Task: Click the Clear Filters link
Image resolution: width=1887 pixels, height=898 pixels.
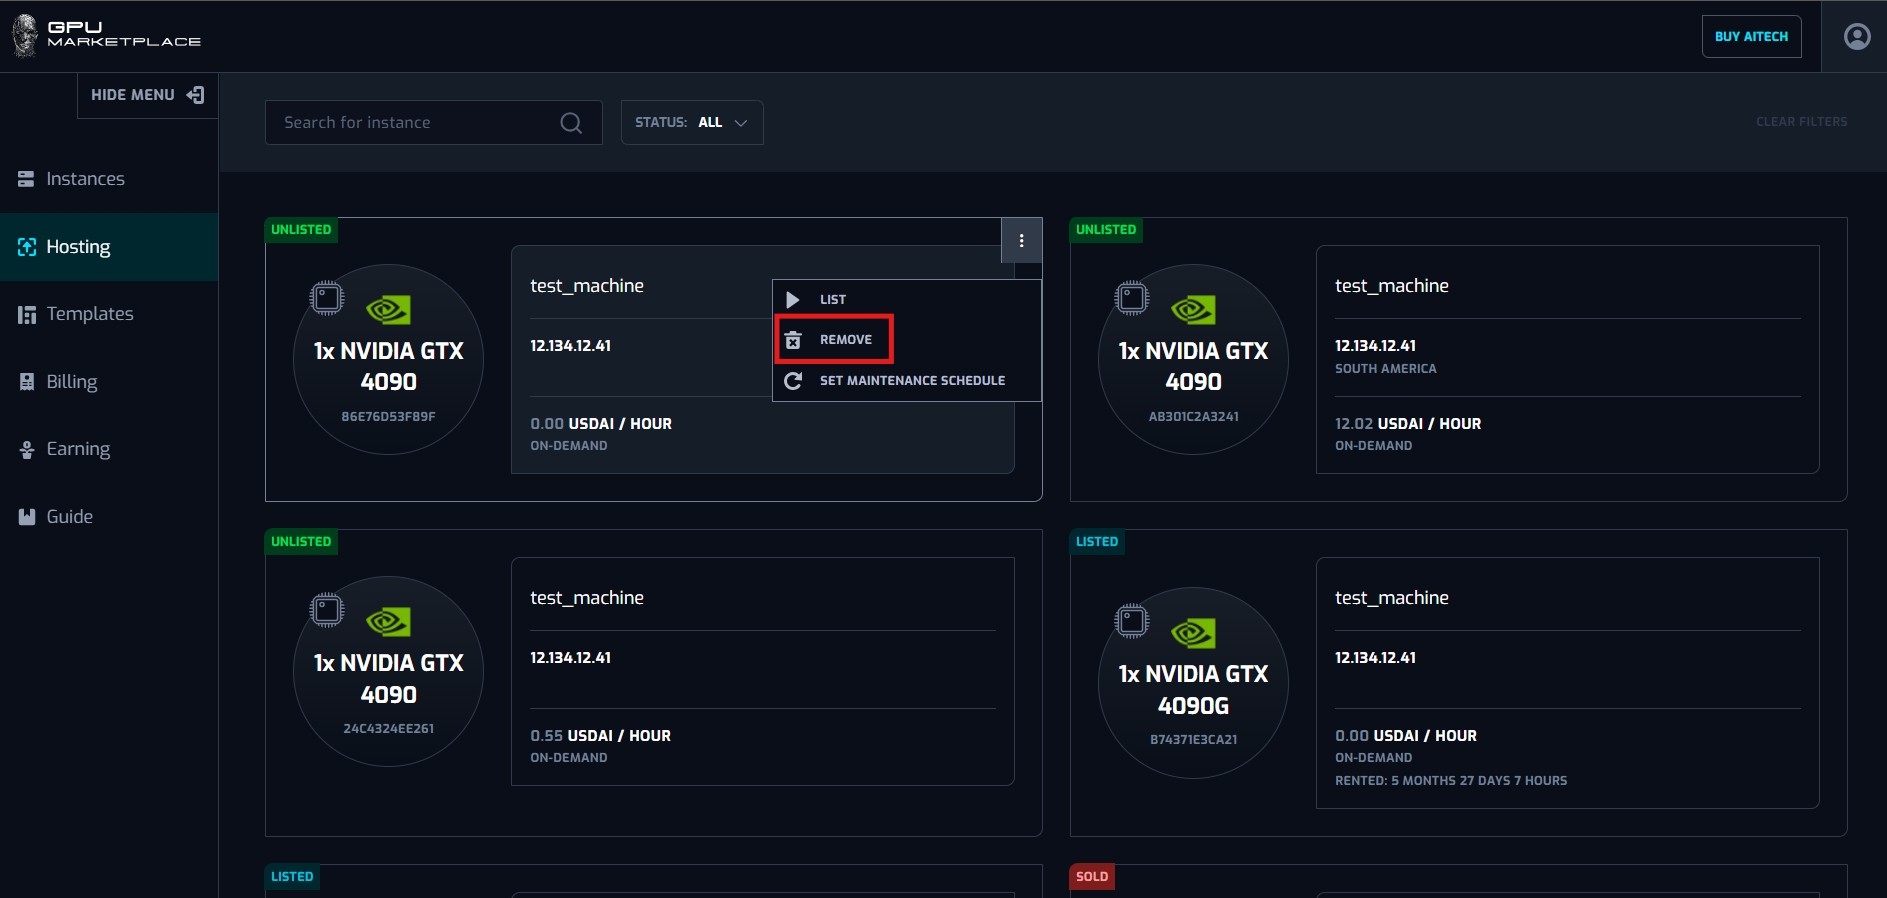Action: (1801, 122)
